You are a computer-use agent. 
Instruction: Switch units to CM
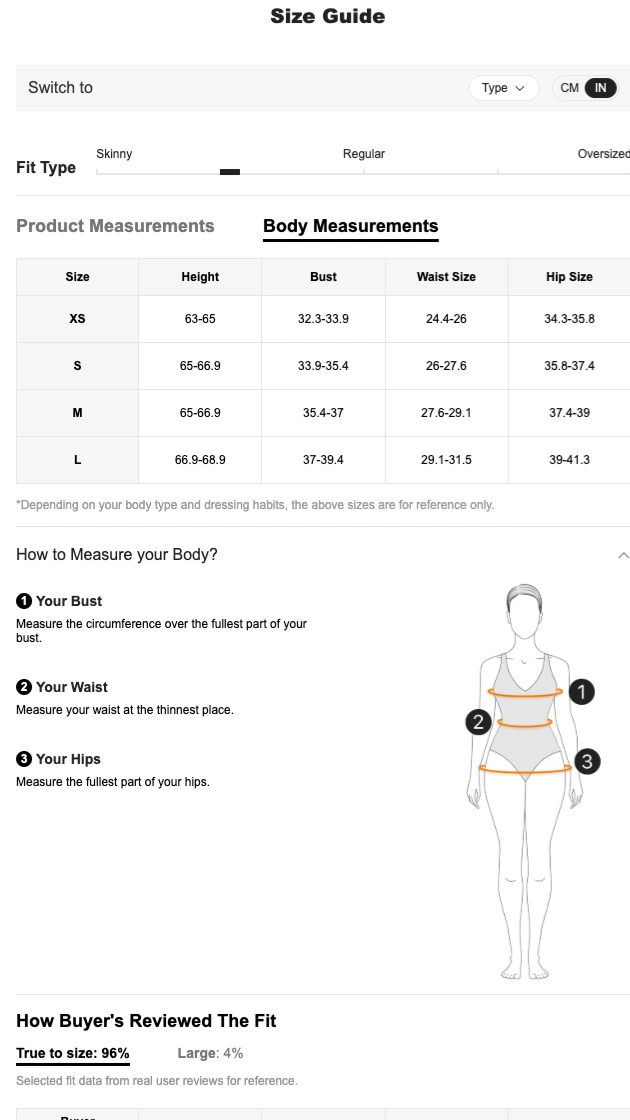tap(569, 88)
